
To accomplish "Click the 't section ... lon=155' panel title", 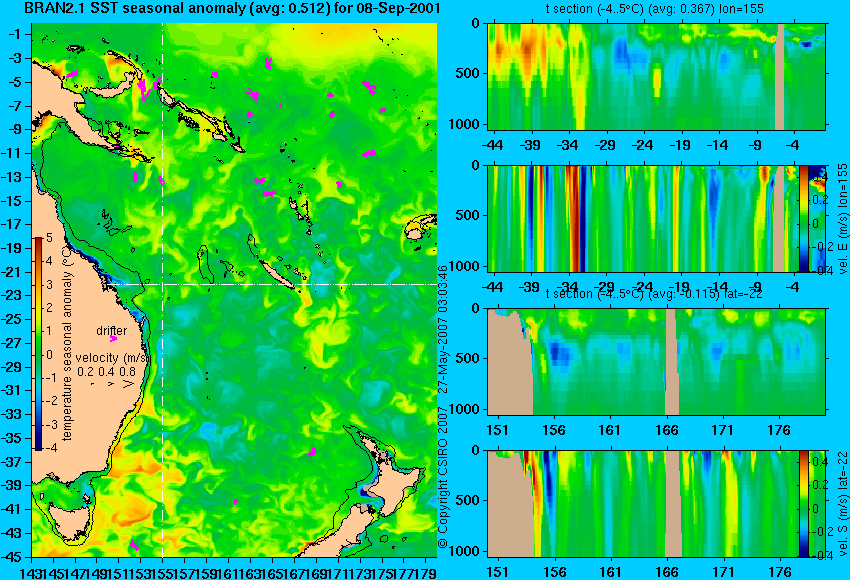I will pos(655,9).
